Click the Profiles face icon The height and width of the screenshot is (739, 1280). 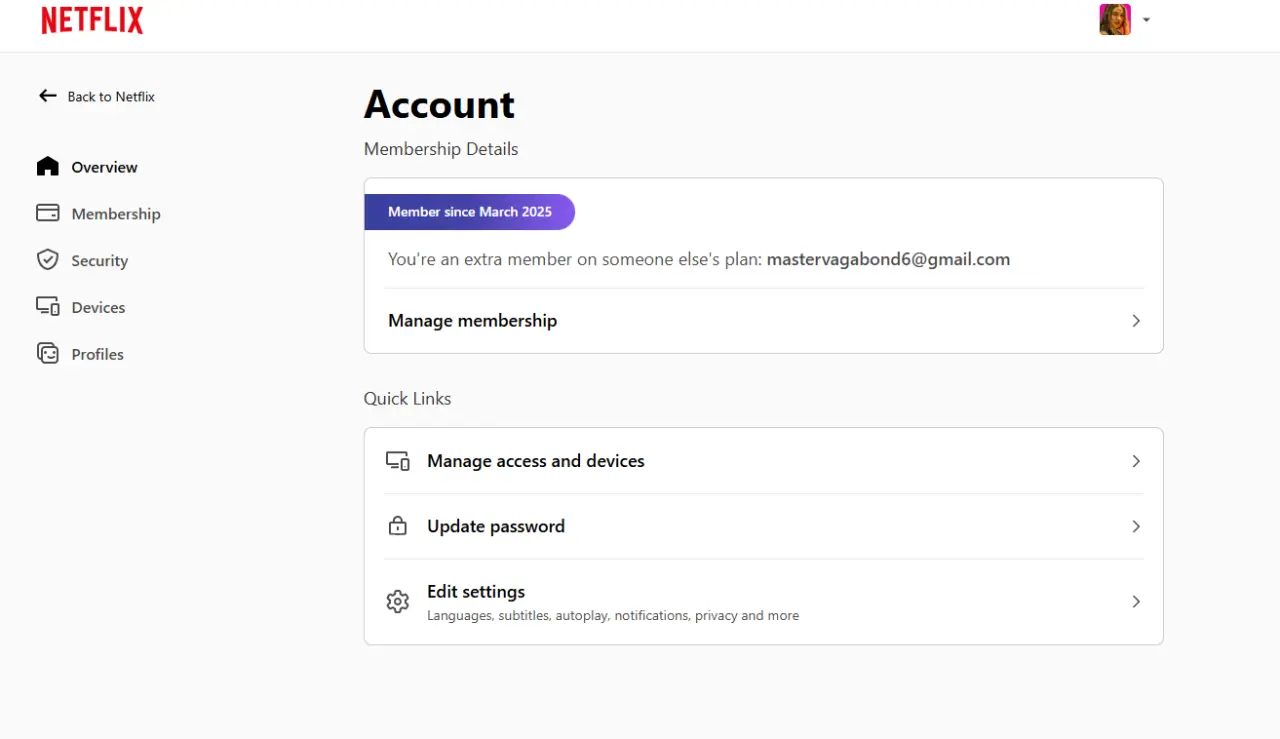(48, 353)
